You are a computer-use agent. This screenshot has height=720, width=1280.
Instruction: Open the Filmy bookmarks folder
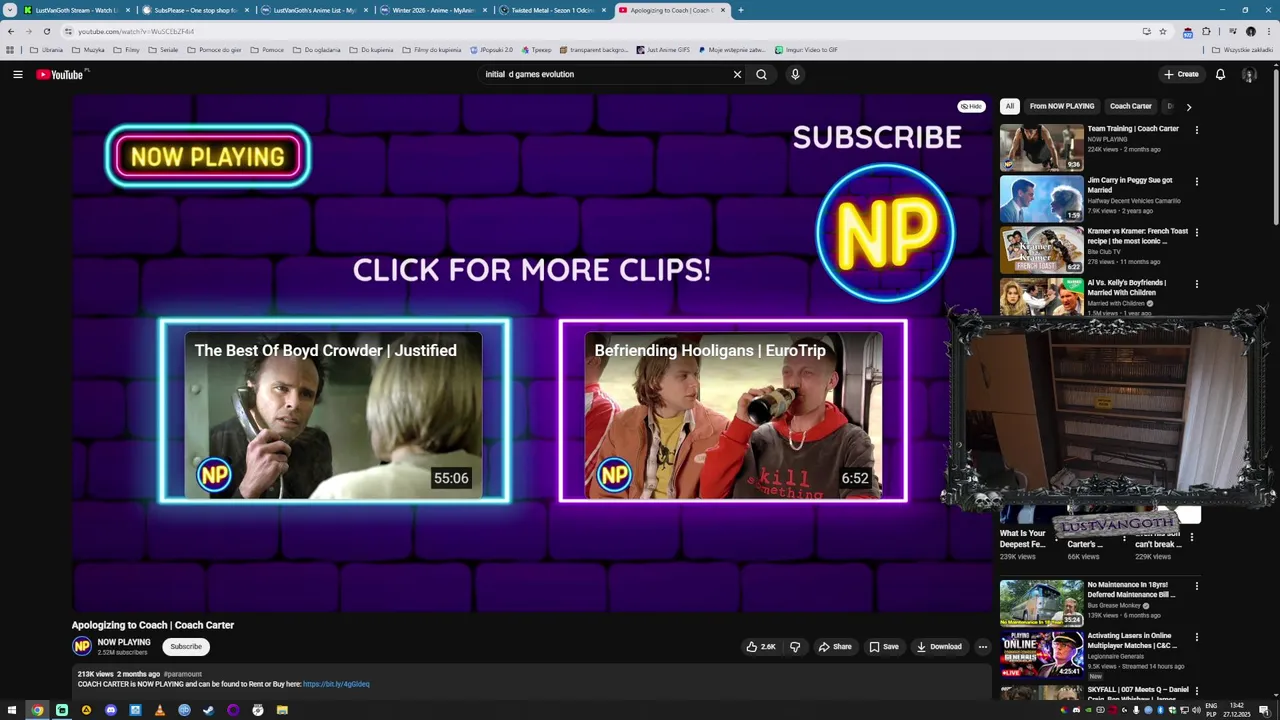[127, 49]
